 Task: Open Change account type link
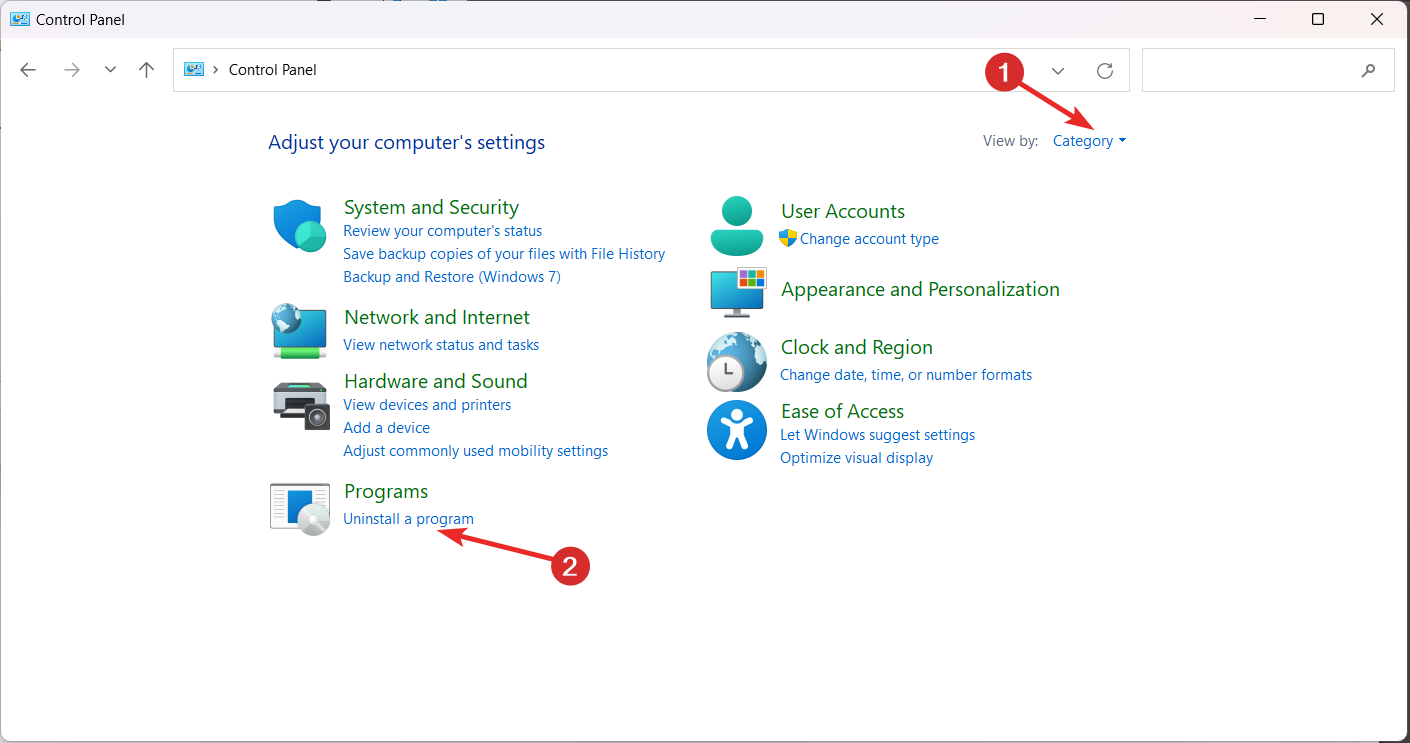click(869, 239)
